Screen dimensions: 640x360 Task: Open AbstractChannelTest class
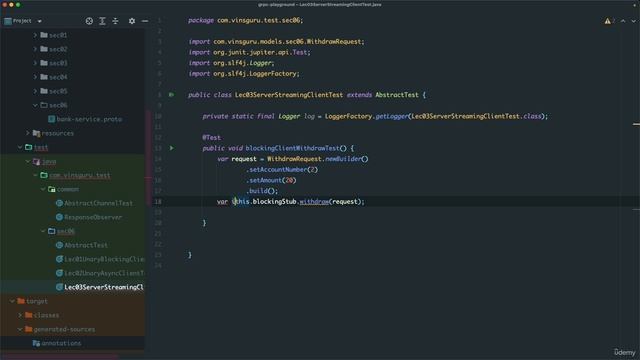pos(94,203)
